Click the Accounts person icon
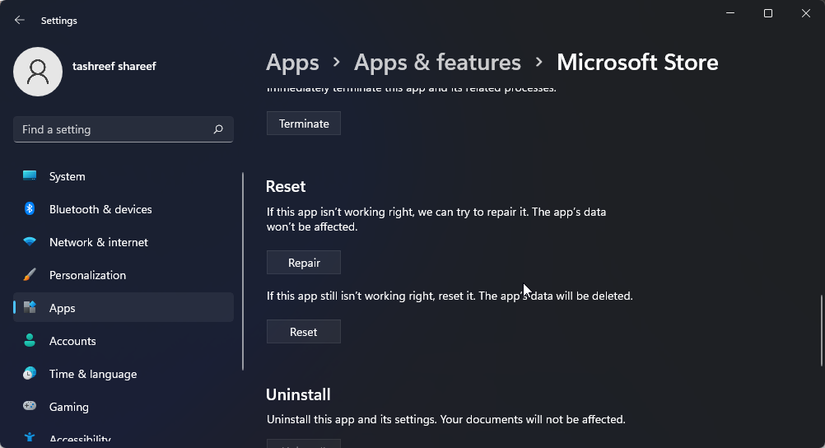Screen dimensions: 825x448 coord(30,341)
